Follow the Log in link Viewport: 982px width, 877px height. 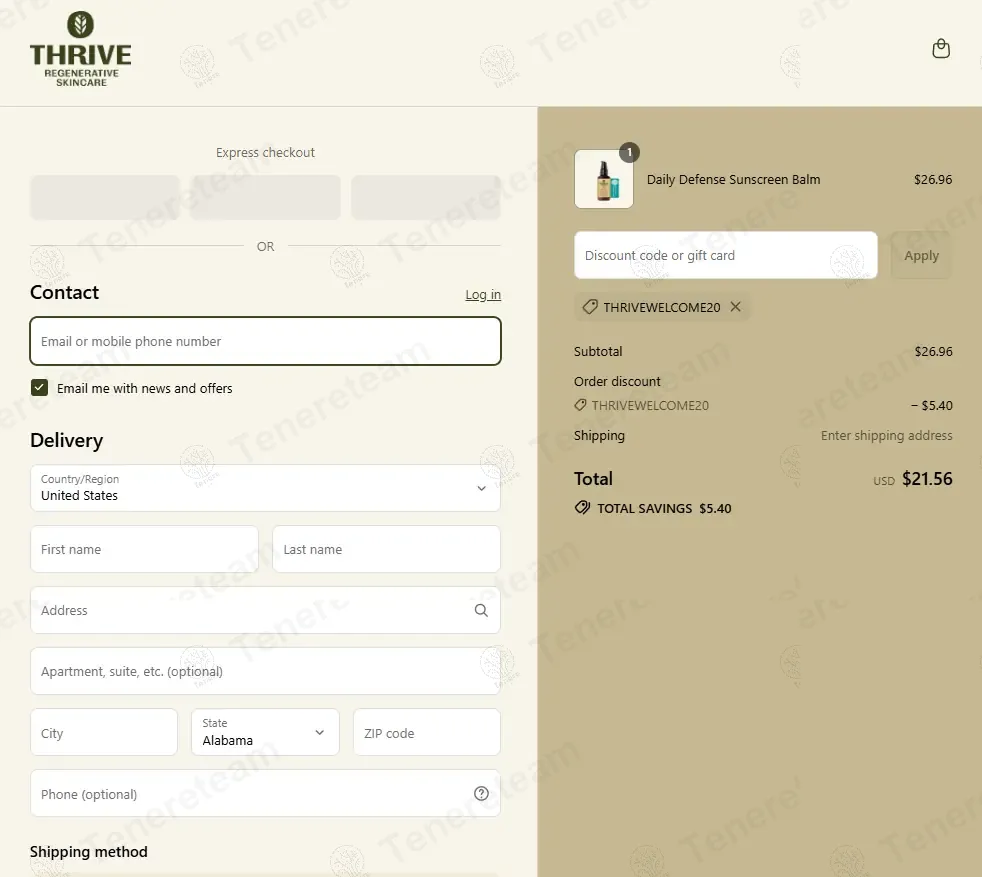click(483, 294)
